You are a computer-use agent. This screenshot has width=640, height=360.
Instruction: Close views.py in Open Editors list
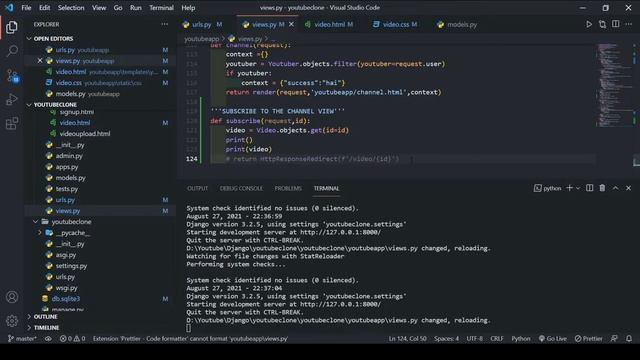(40, 61)
